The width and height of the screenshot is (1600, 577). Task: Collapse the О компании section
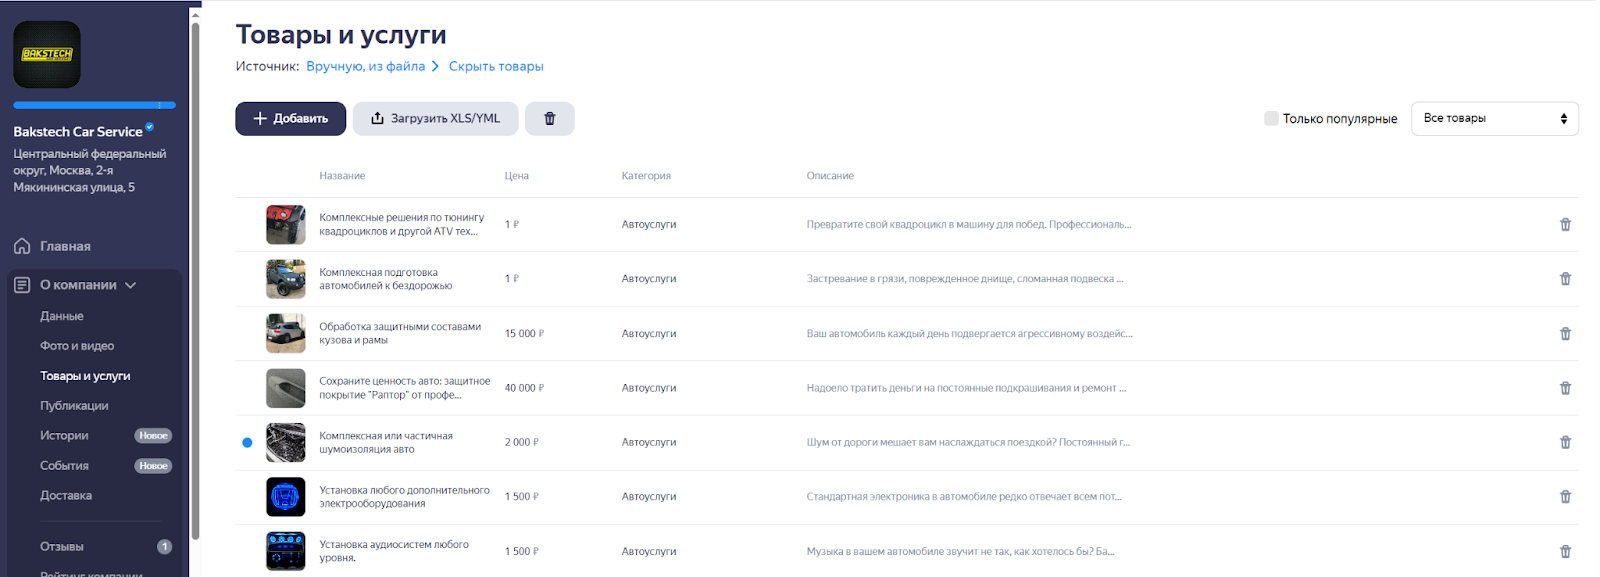tap(131, 285)
